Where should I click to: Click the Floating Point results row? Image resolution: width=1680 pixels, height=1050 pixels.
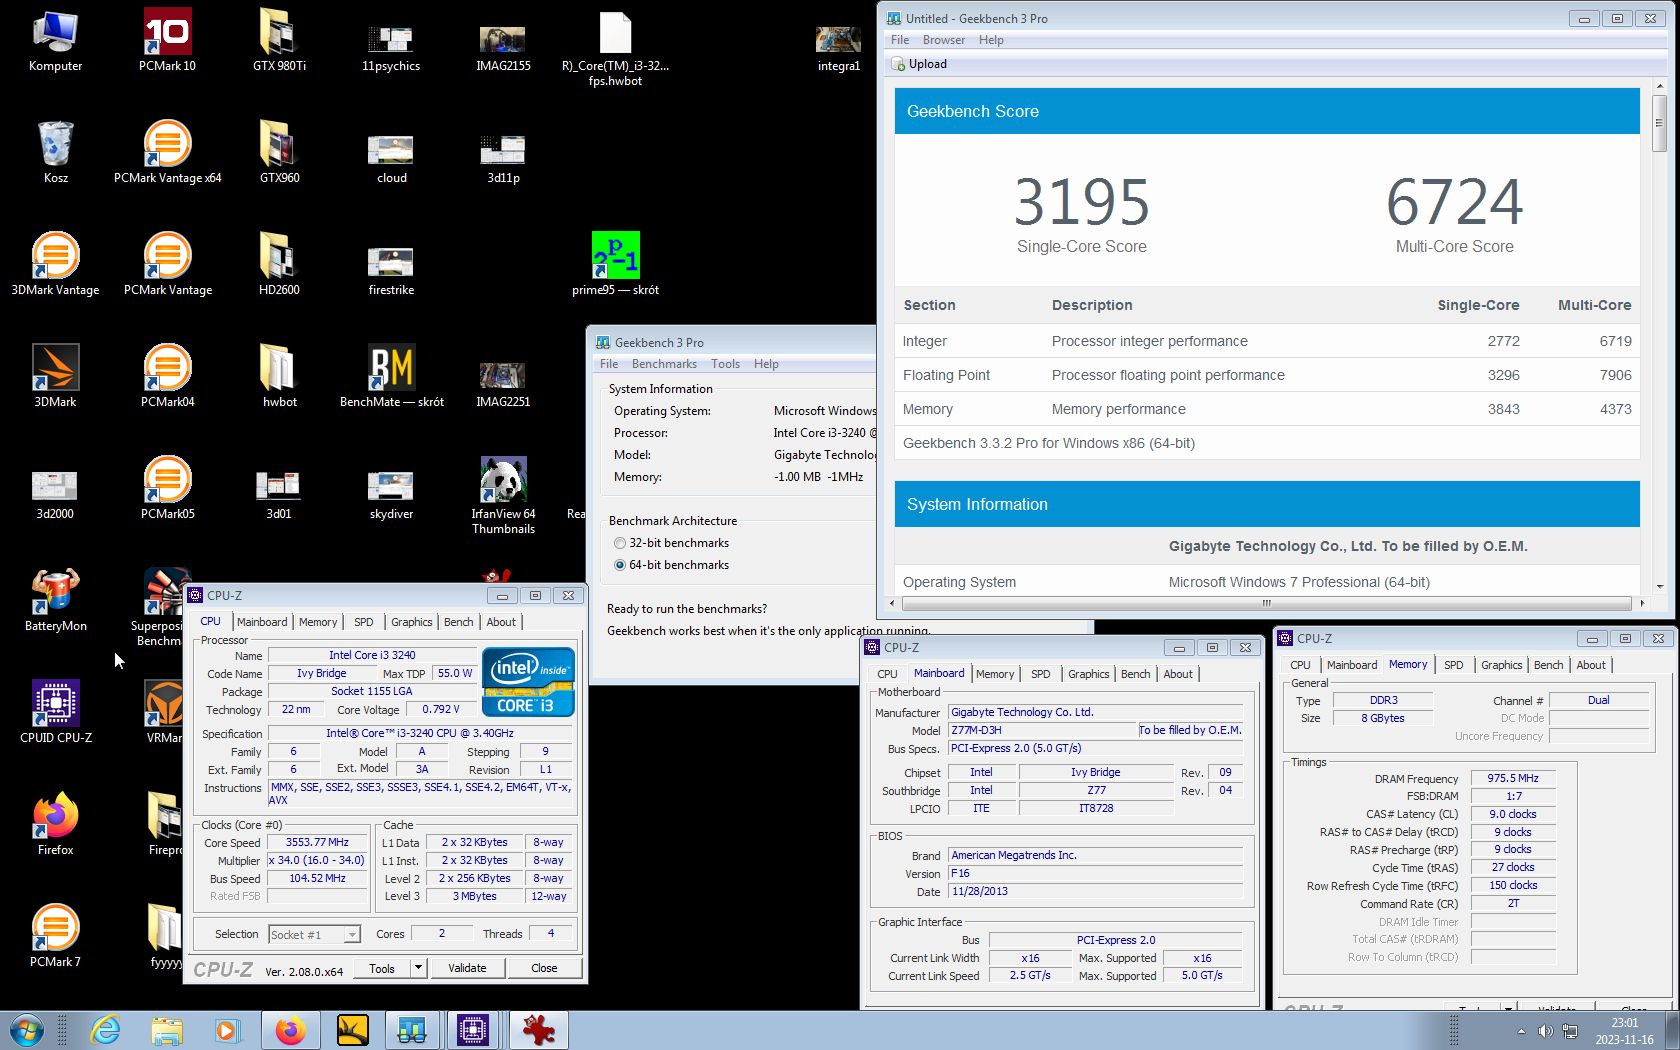1267,375
